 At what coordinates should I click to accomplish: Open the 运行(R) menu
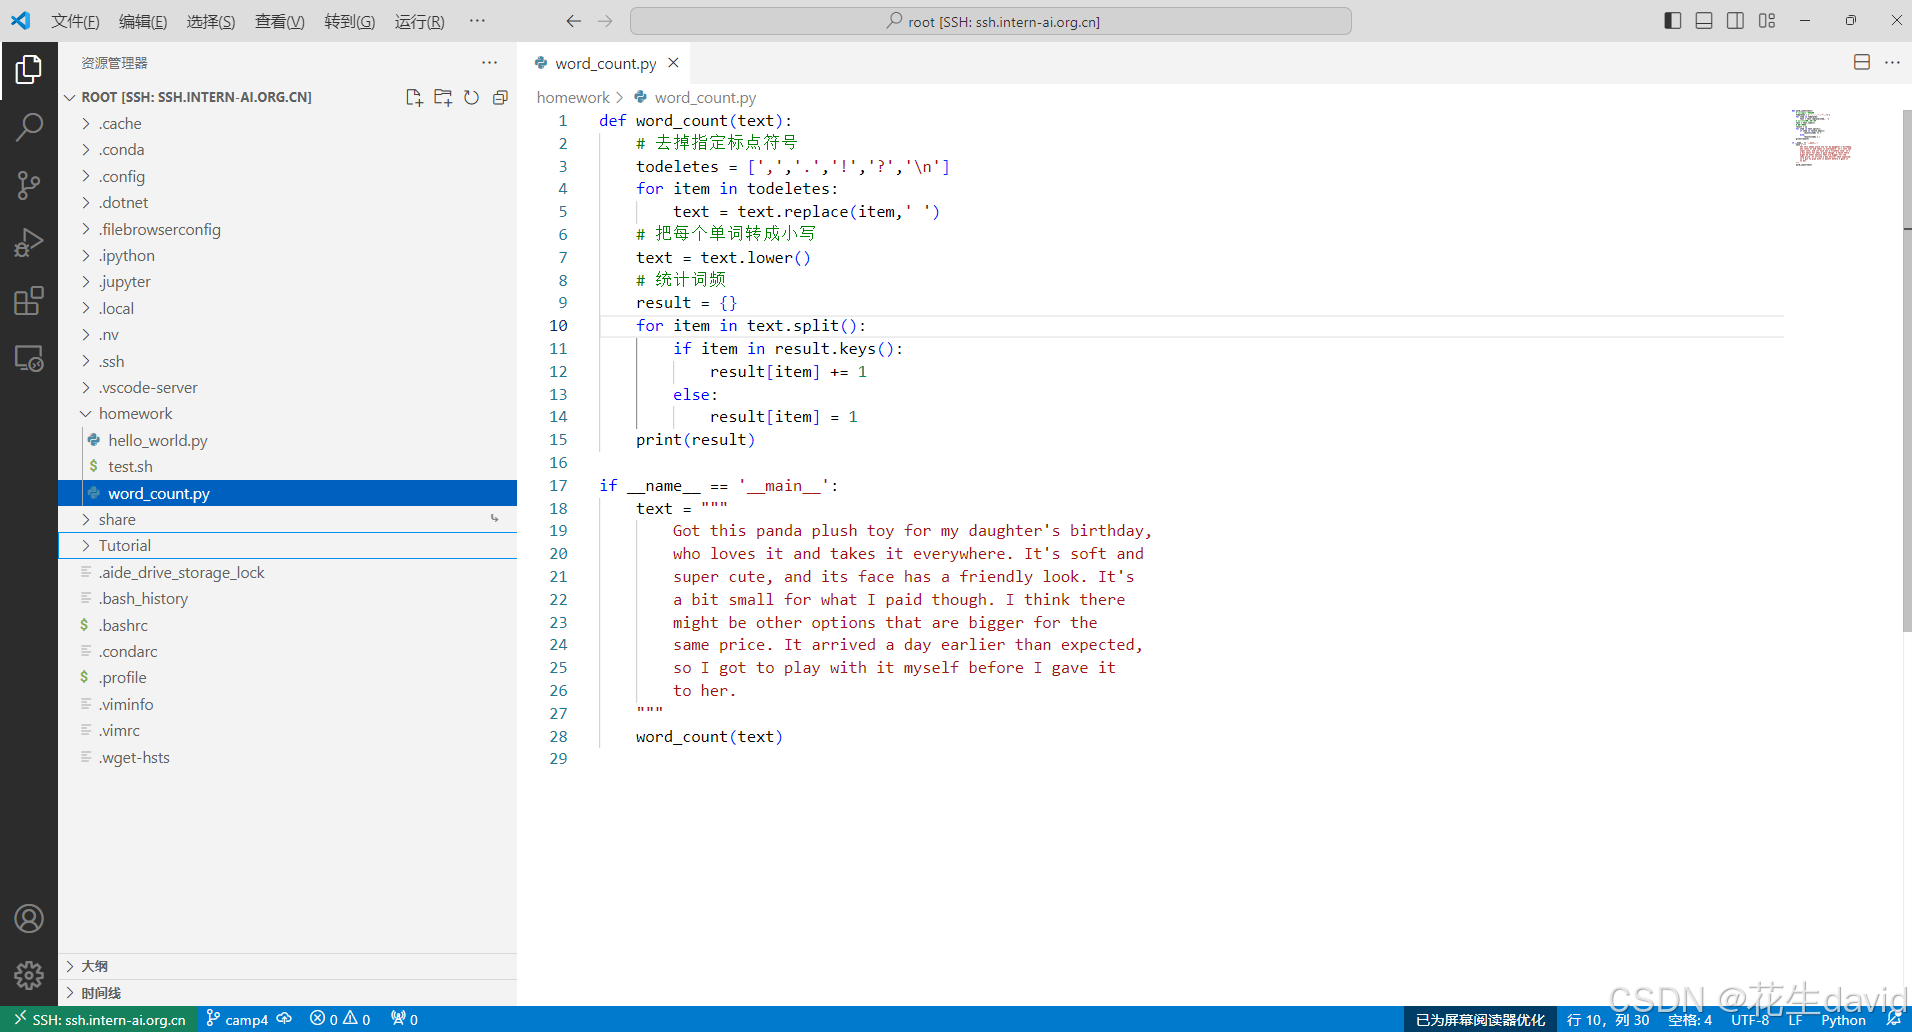coord(420,21)
